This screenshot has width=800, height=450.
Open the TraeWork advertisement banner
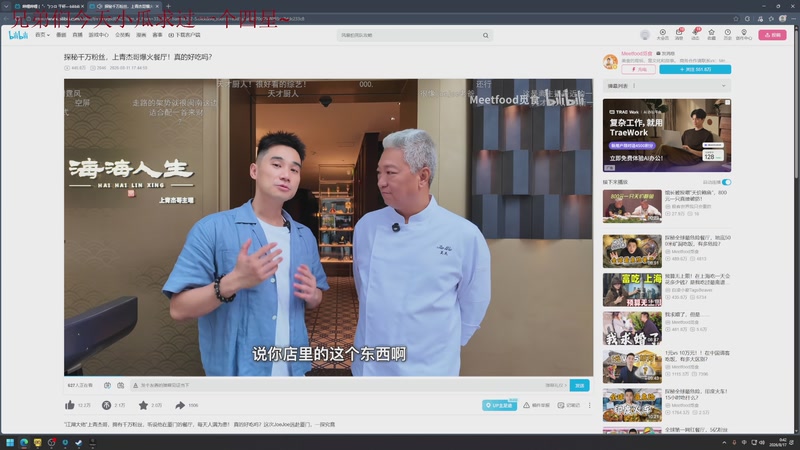(667, 135)
